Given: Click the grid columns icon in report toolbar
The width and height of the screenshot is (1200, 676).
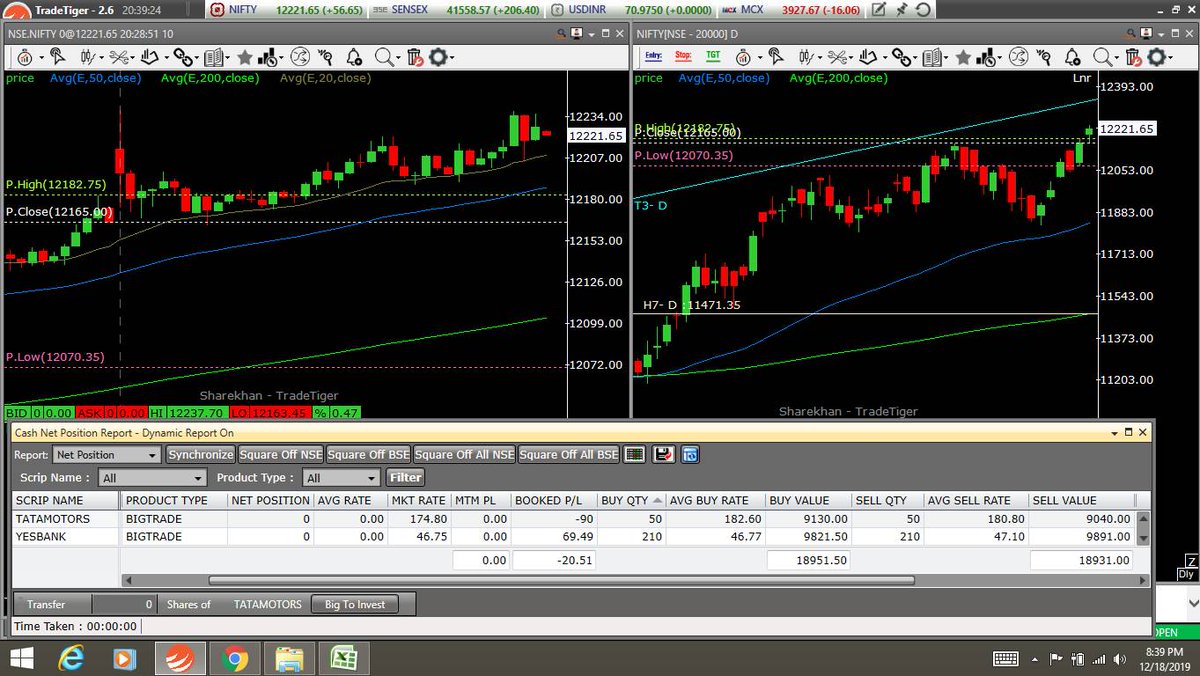Looking at the screenshot, I should click(x=634, y=454).
